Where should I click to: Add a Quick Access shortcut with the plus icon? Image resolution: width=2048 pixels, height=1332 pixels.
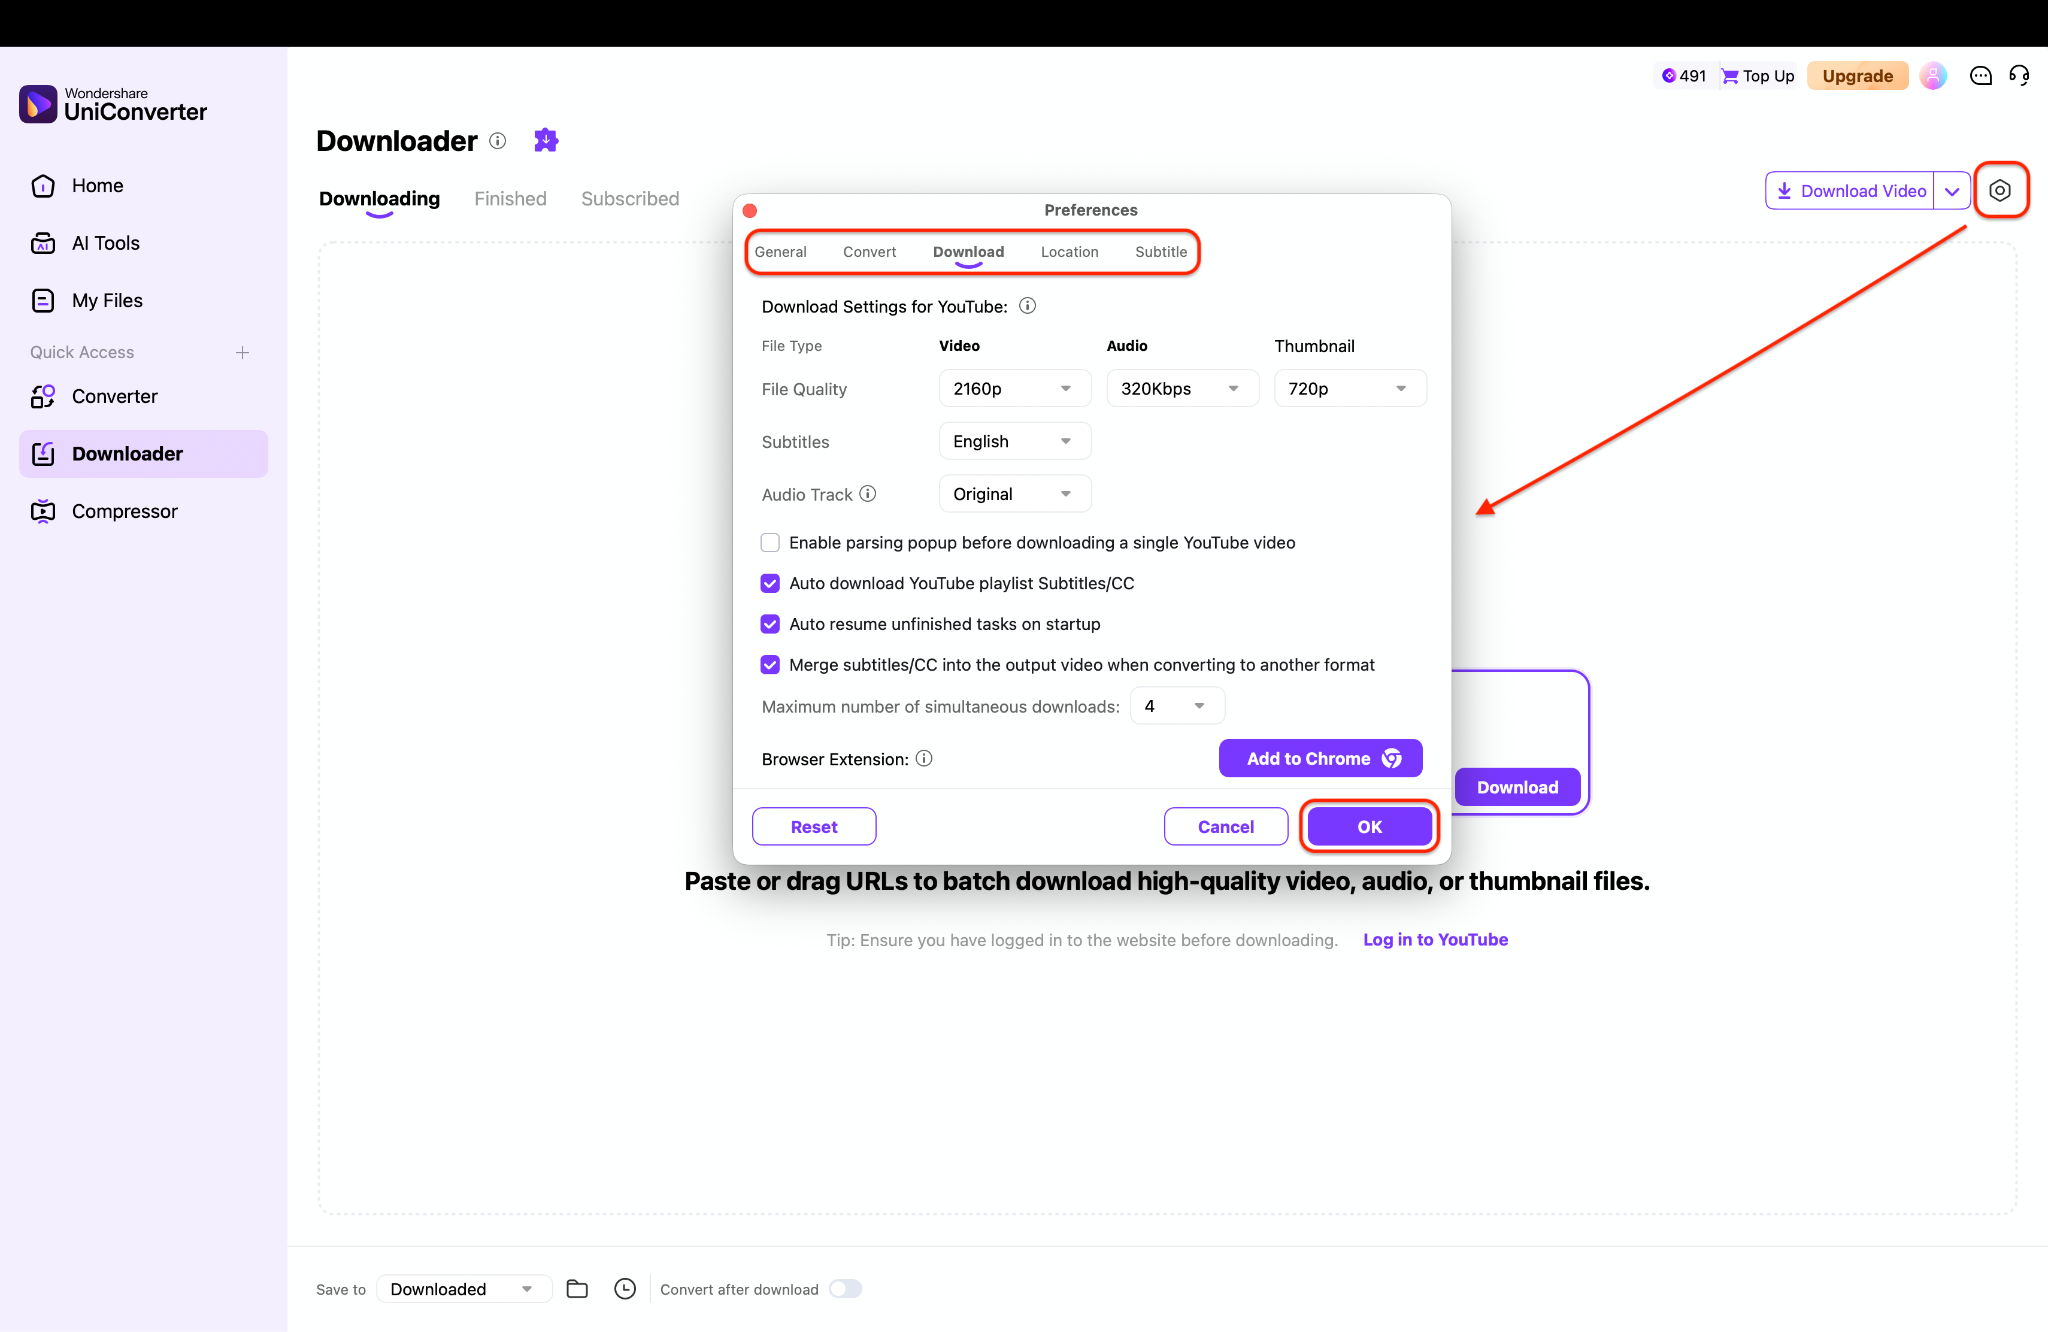[243, 352]
